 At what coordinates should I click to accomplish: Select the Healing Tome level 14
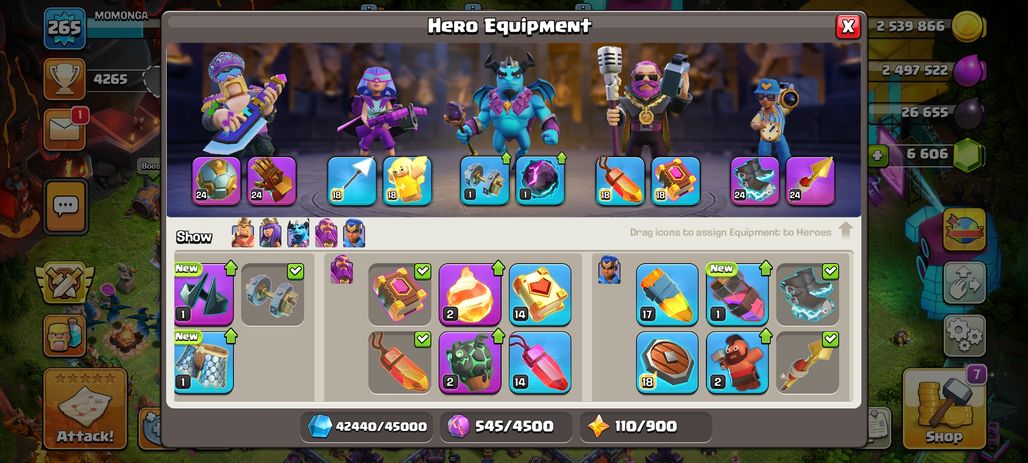pos(540,294)
